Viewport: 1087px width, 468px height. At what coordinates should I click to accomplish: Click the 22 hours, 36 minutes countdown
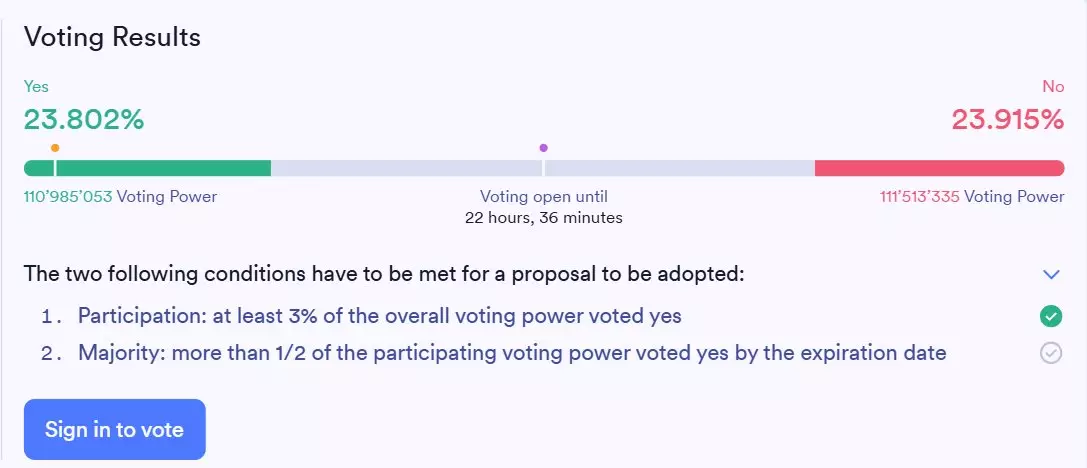544,218
